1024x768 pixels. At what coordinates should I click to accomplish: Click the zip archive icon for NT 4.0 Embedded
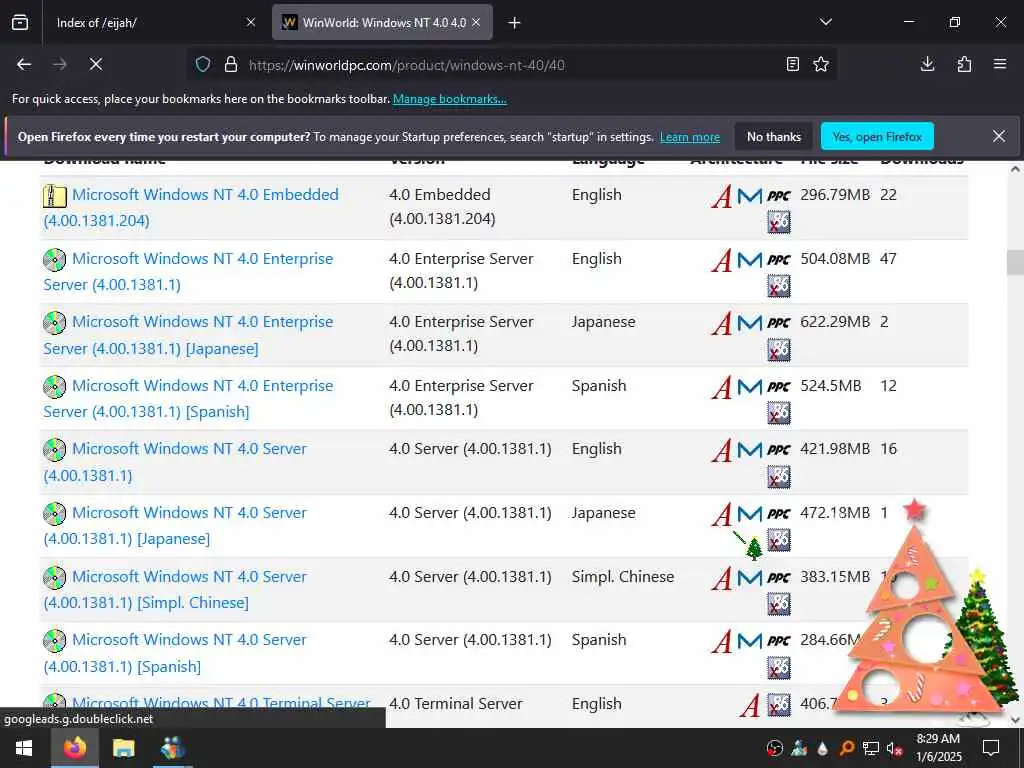[54, 196]
